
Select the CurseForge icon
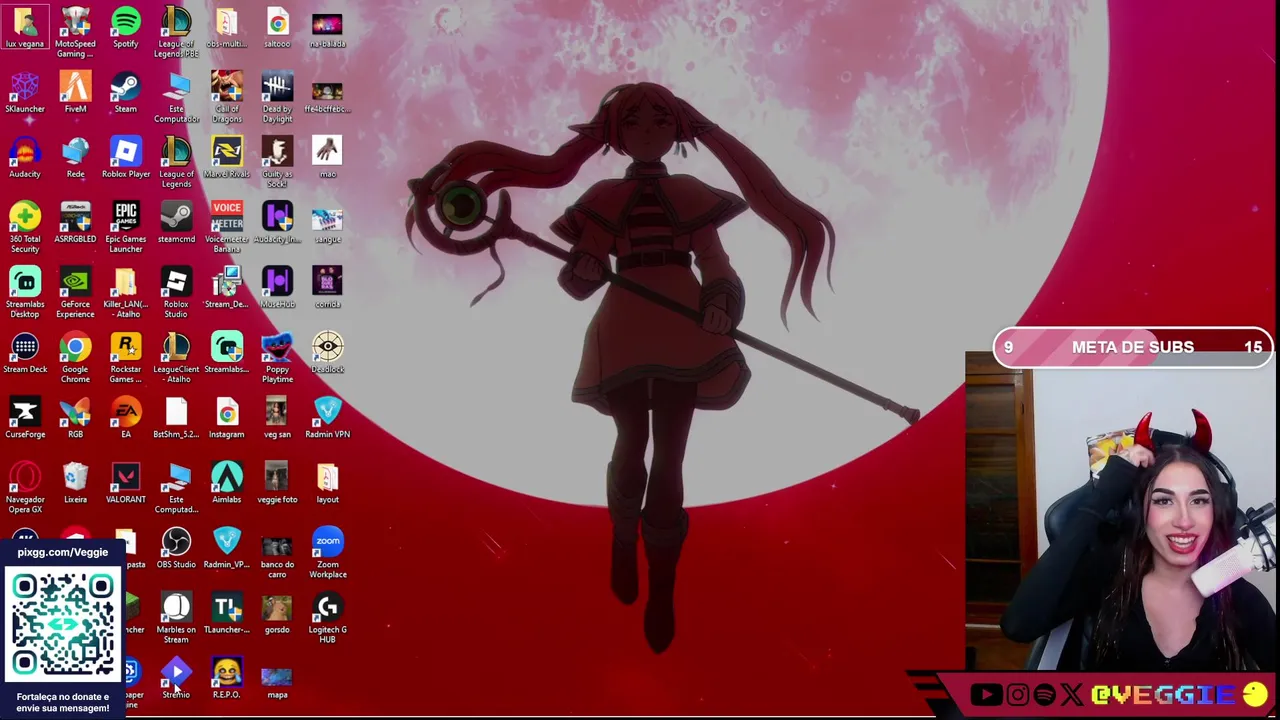pyautogui.click(x=25, y=418)
